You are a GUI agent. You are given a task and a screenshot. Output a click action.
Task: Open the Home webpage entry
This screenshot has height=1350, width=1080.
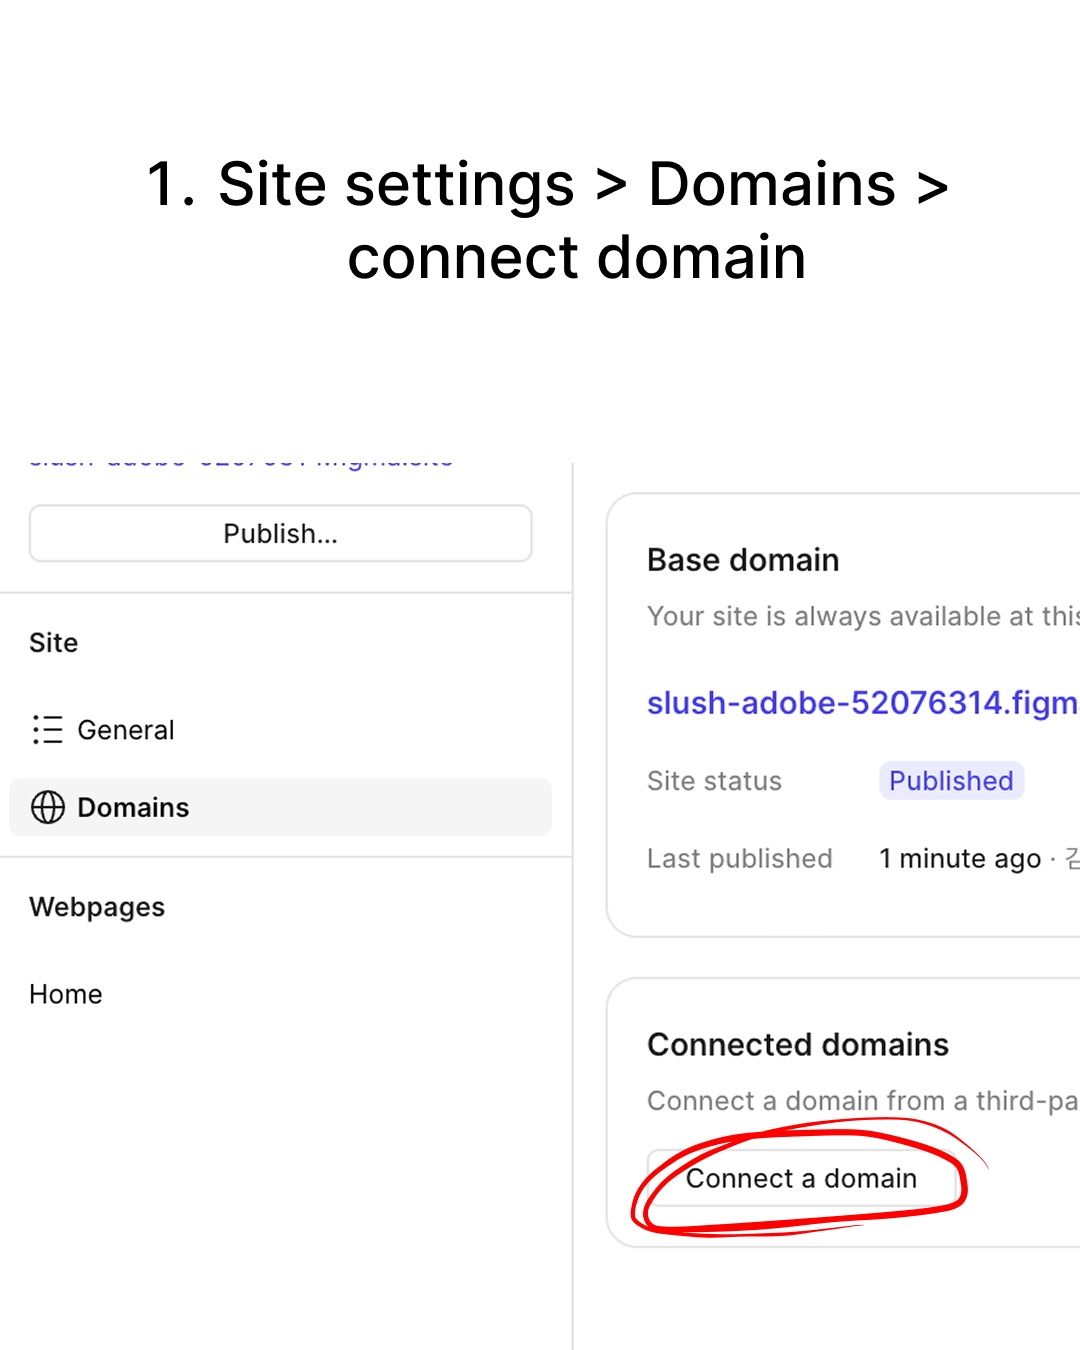click(x=66, y=994)
